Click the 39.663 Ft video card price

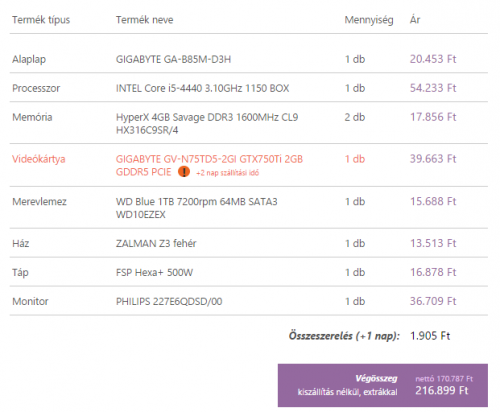coord(433,159)
